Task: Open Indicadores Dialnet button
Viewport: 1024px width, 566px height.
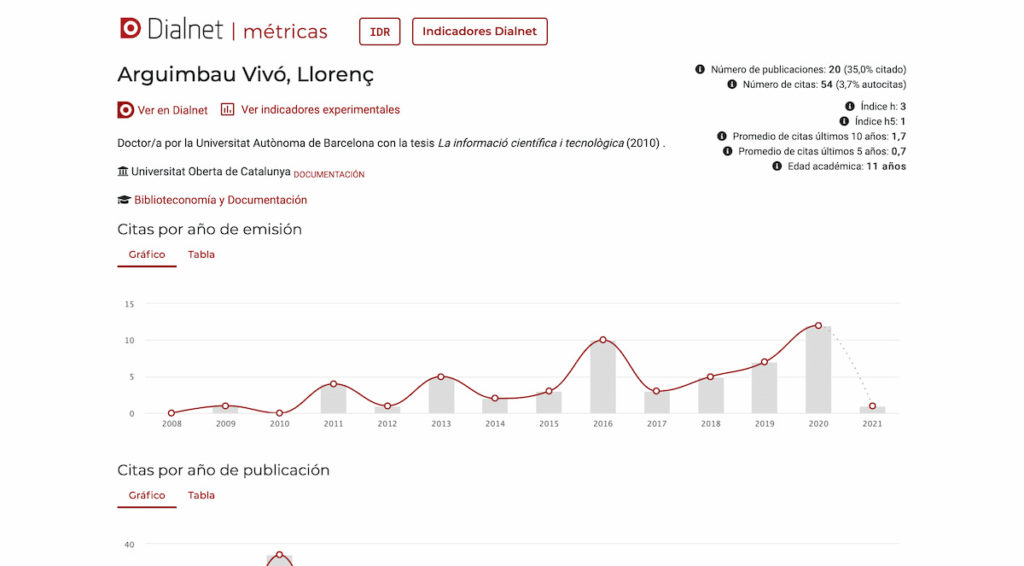Action: 479,32
